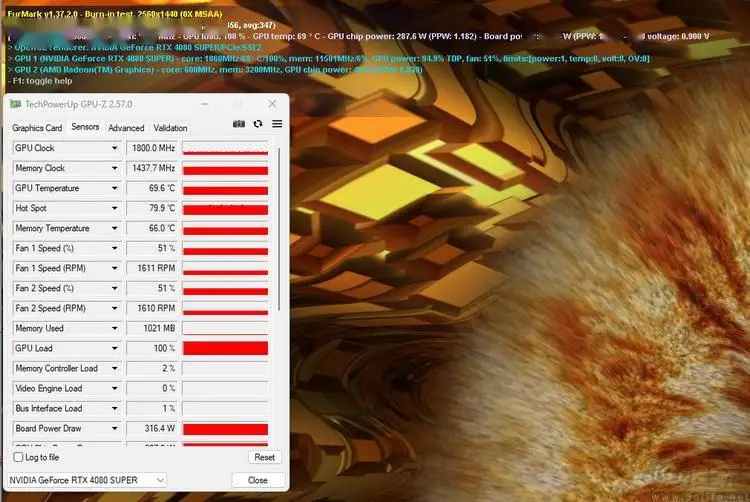The width and height of the screenshot is (750, 502).
Task: Open the GPU-Z hamburger menu
Action: tap(277, 124)
